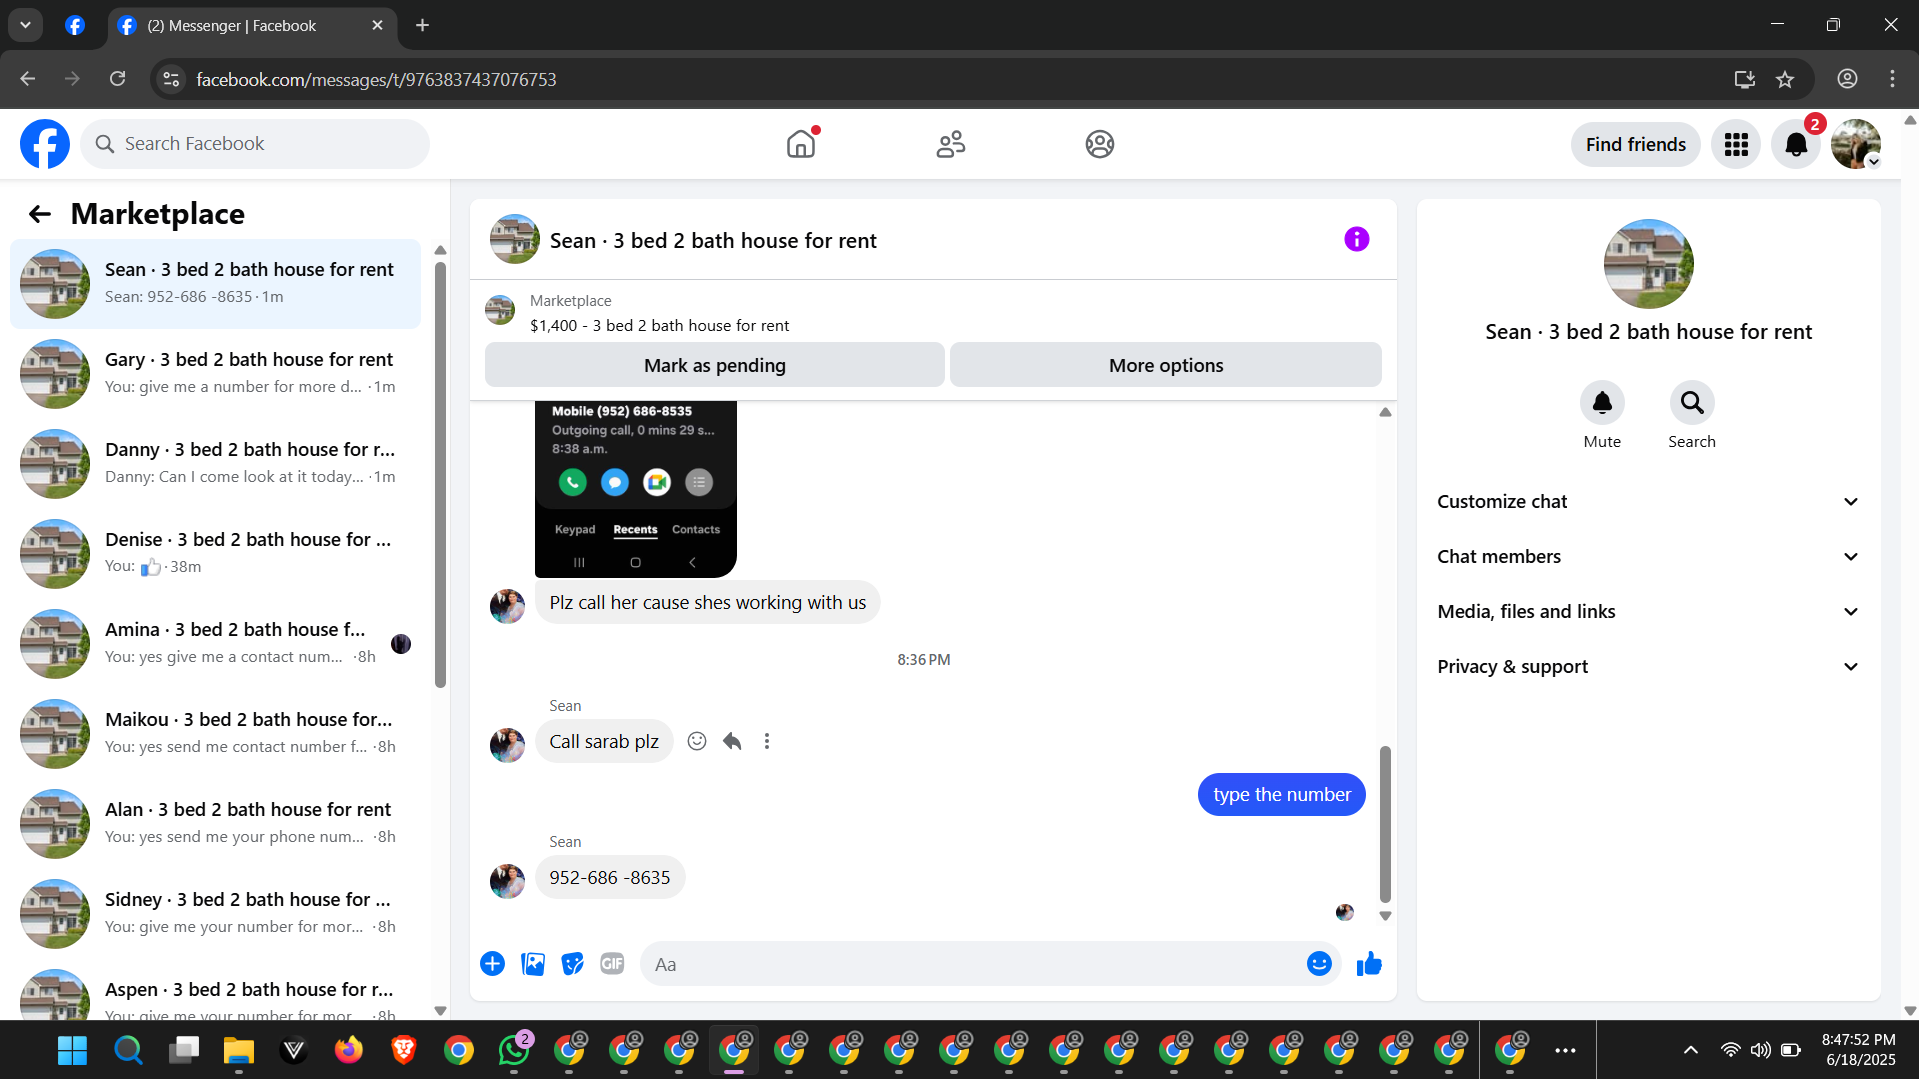The image size is (1919, 1079).
Task: Go back from Marketplace chat list
Action: [39, 214]
